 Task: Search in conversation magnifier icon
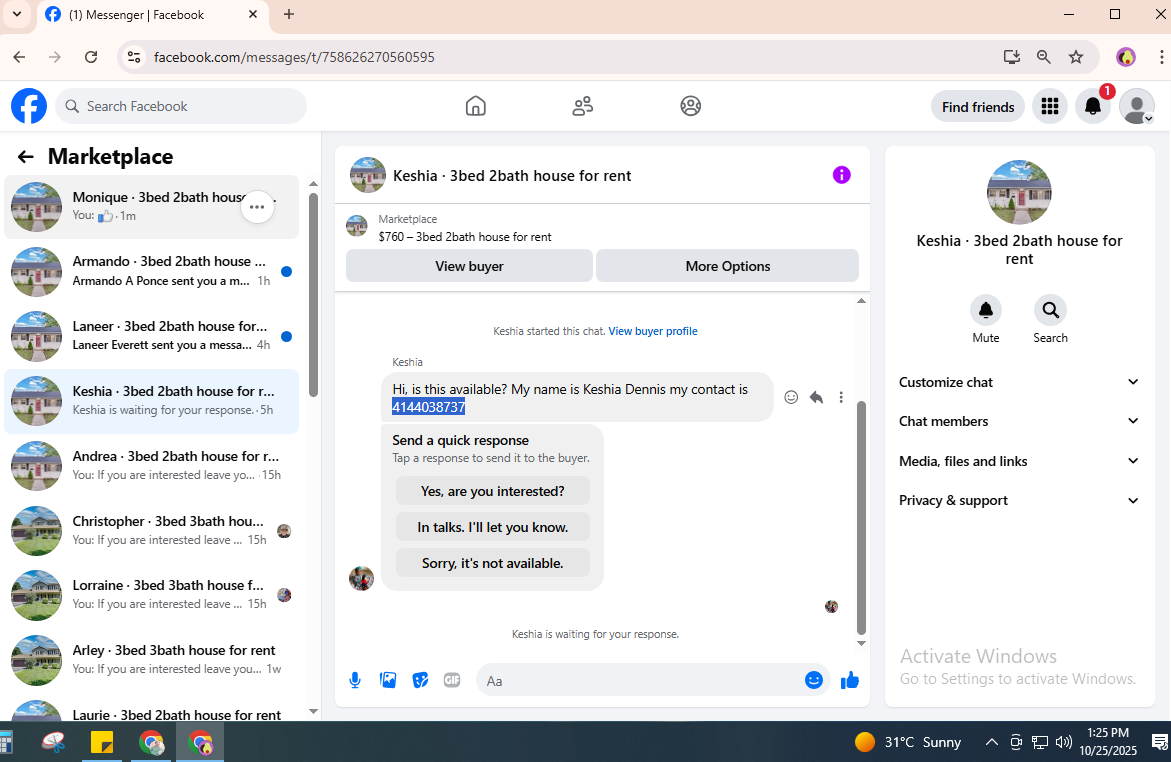pyautogui.click(x=1050, y=310)
